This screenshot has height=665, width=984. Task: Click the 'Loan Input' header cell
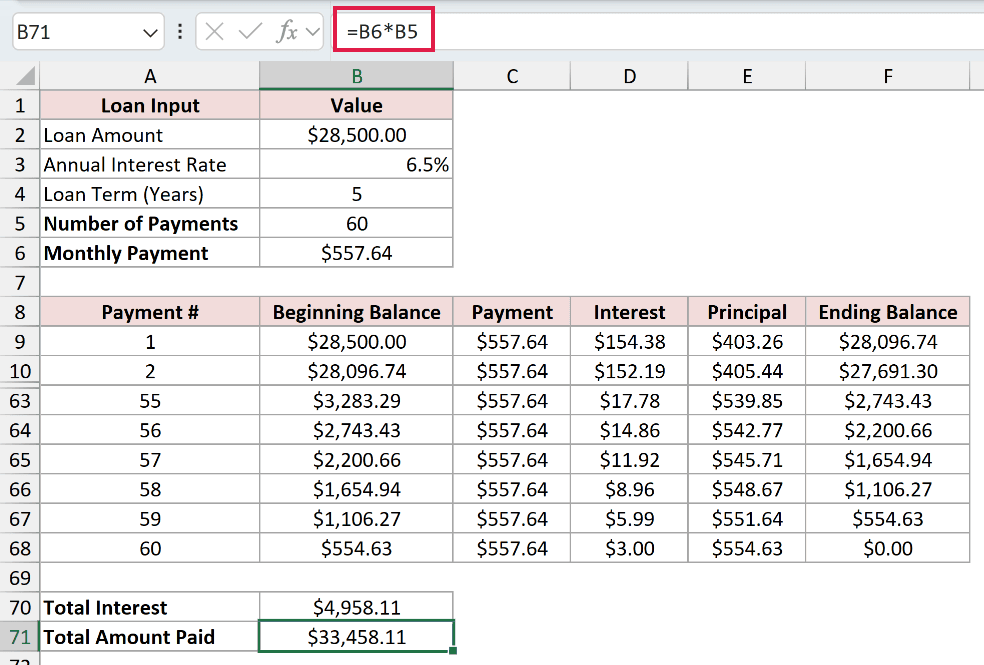pos(150,105)
